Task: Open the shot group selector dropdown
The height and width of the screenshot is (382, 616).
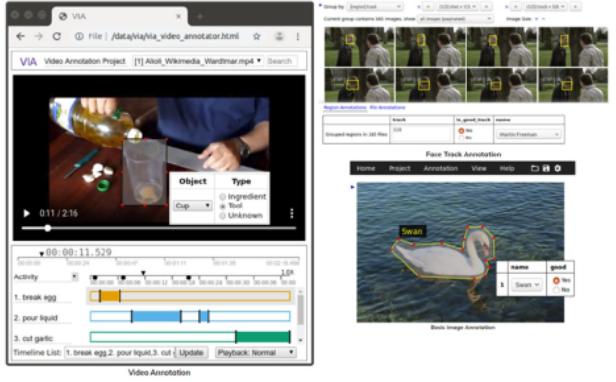Action: click(457, 7)
